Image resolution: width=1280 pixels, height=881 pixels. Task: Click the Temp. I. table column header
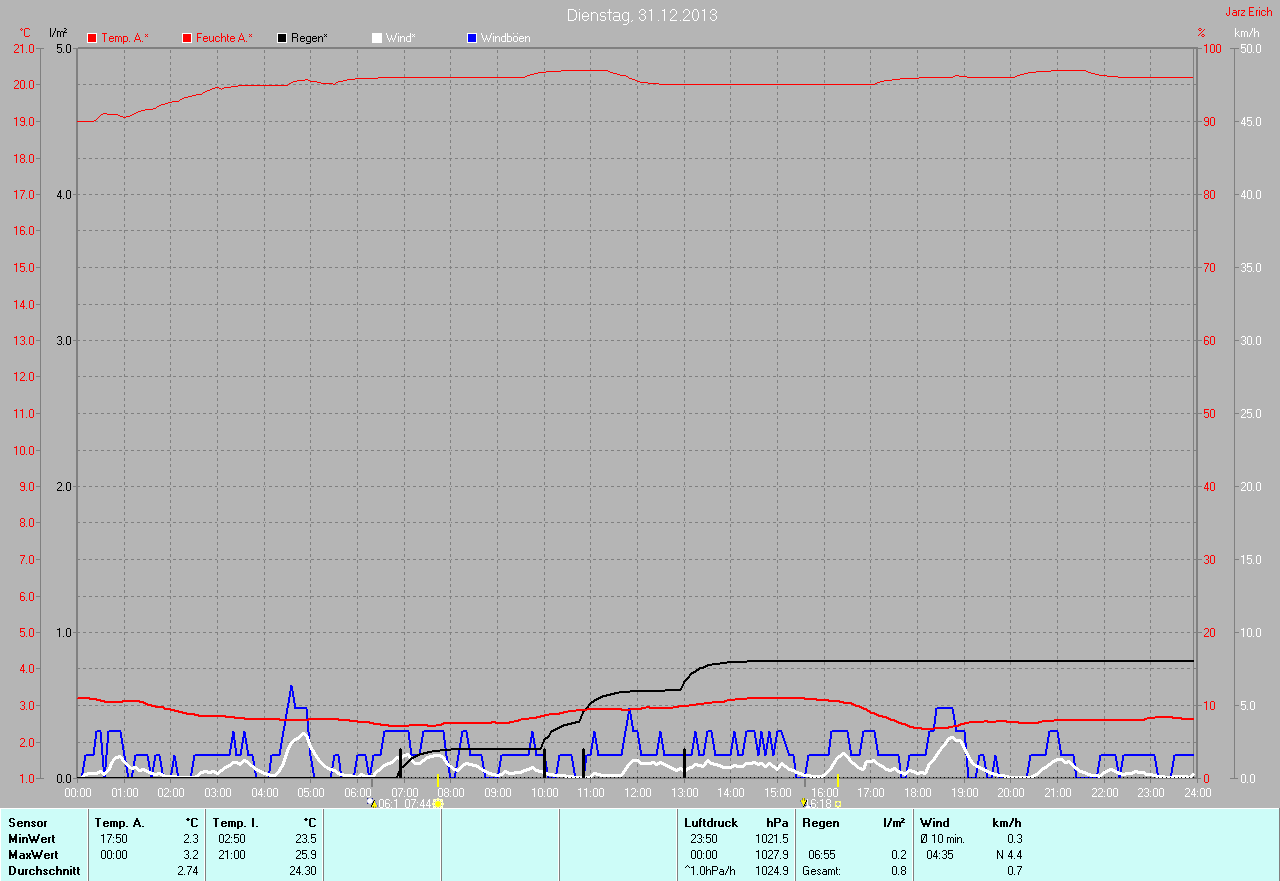236,823
